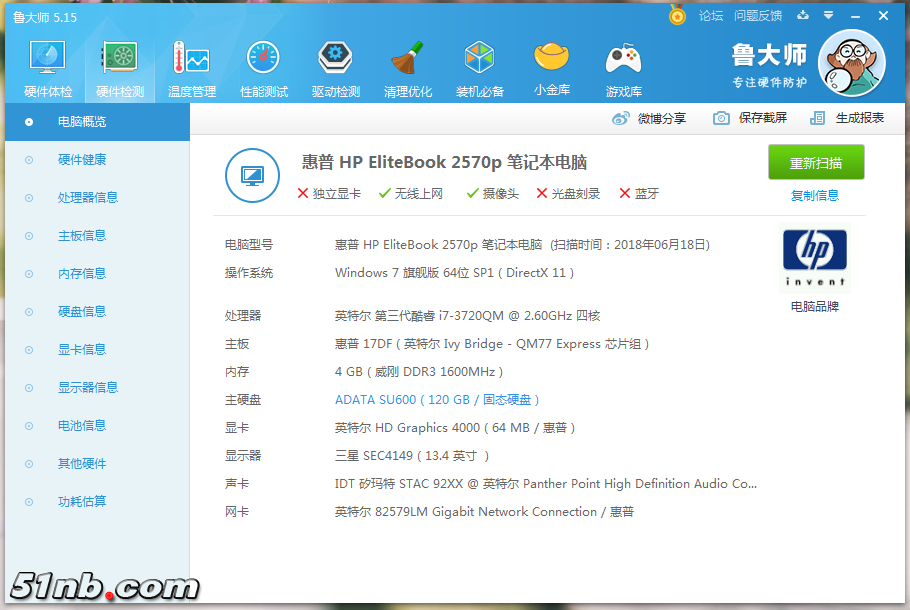Go to 显卡信息 in the sidebar

pos(81,350)
